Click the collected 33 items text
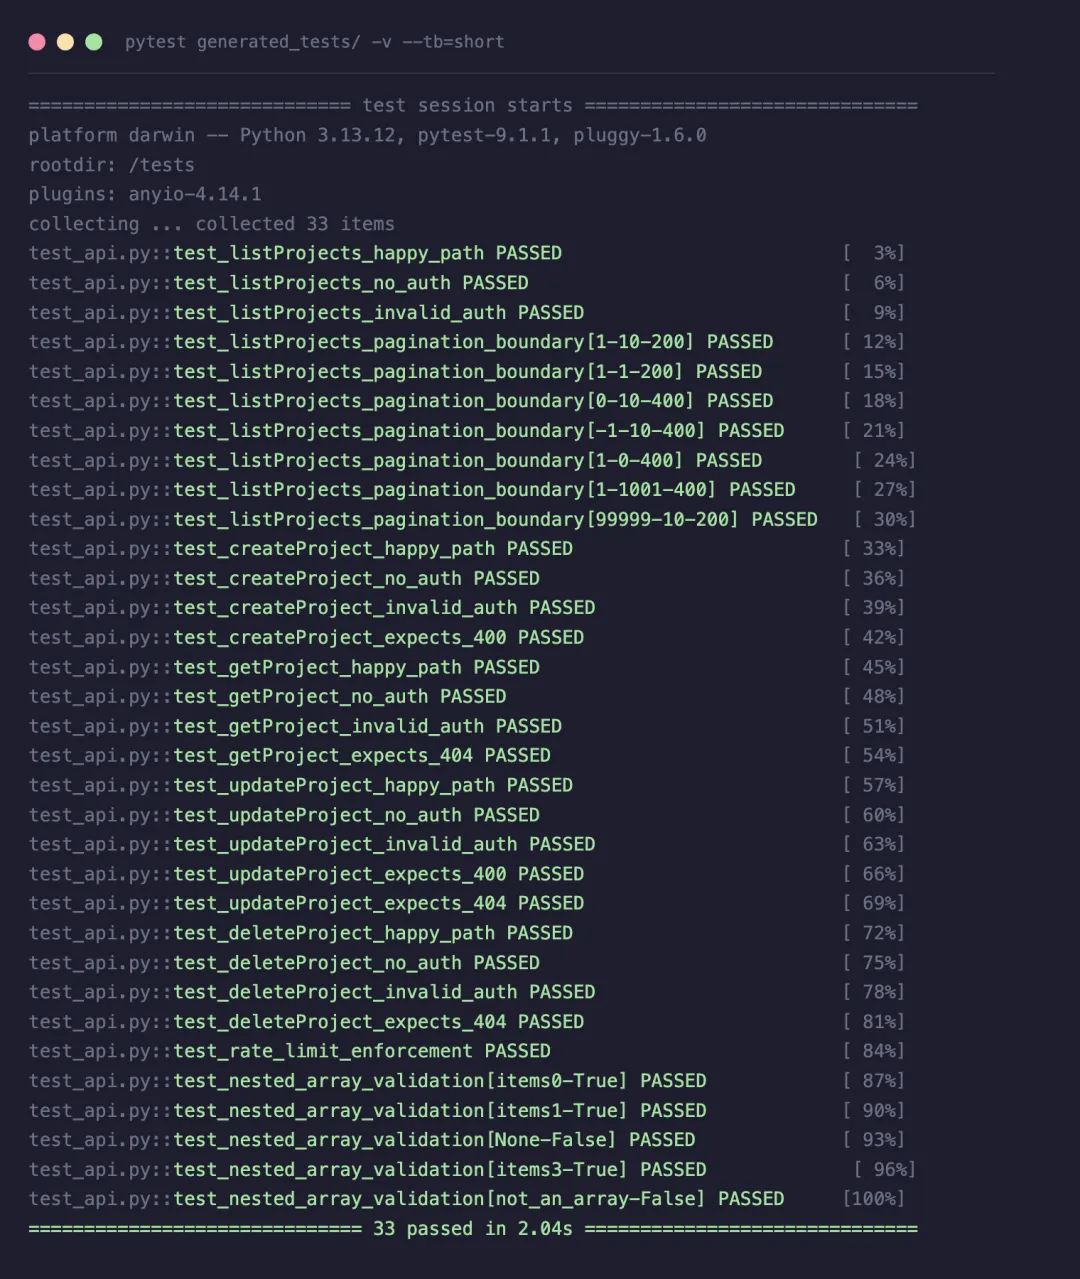The width and height of the screenshot is (1080, 1279). click(x=295, y=224)
